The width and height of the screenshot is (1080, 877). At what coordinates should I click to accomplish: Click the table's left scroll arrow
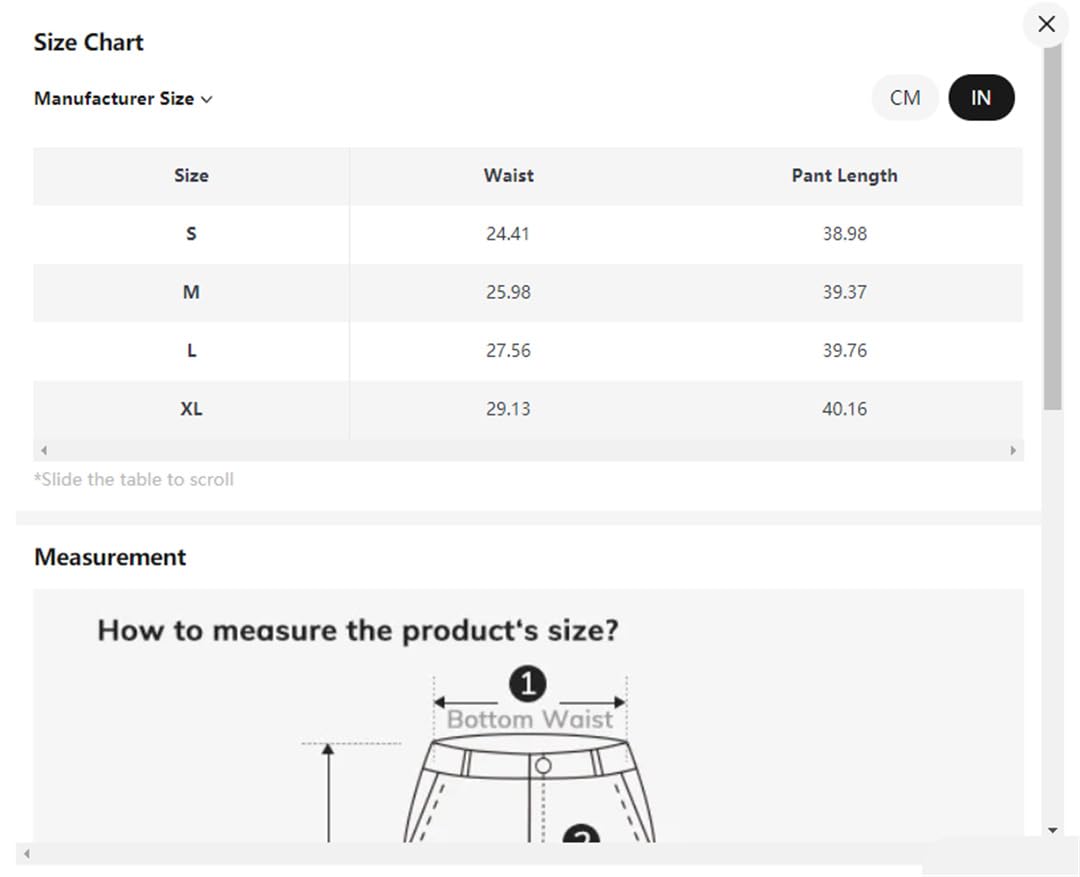point(44,451)
